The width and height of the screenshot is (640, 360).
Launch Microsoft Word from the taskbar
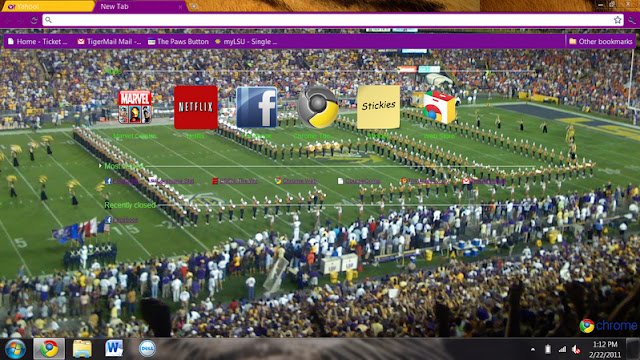click(114, 349)
